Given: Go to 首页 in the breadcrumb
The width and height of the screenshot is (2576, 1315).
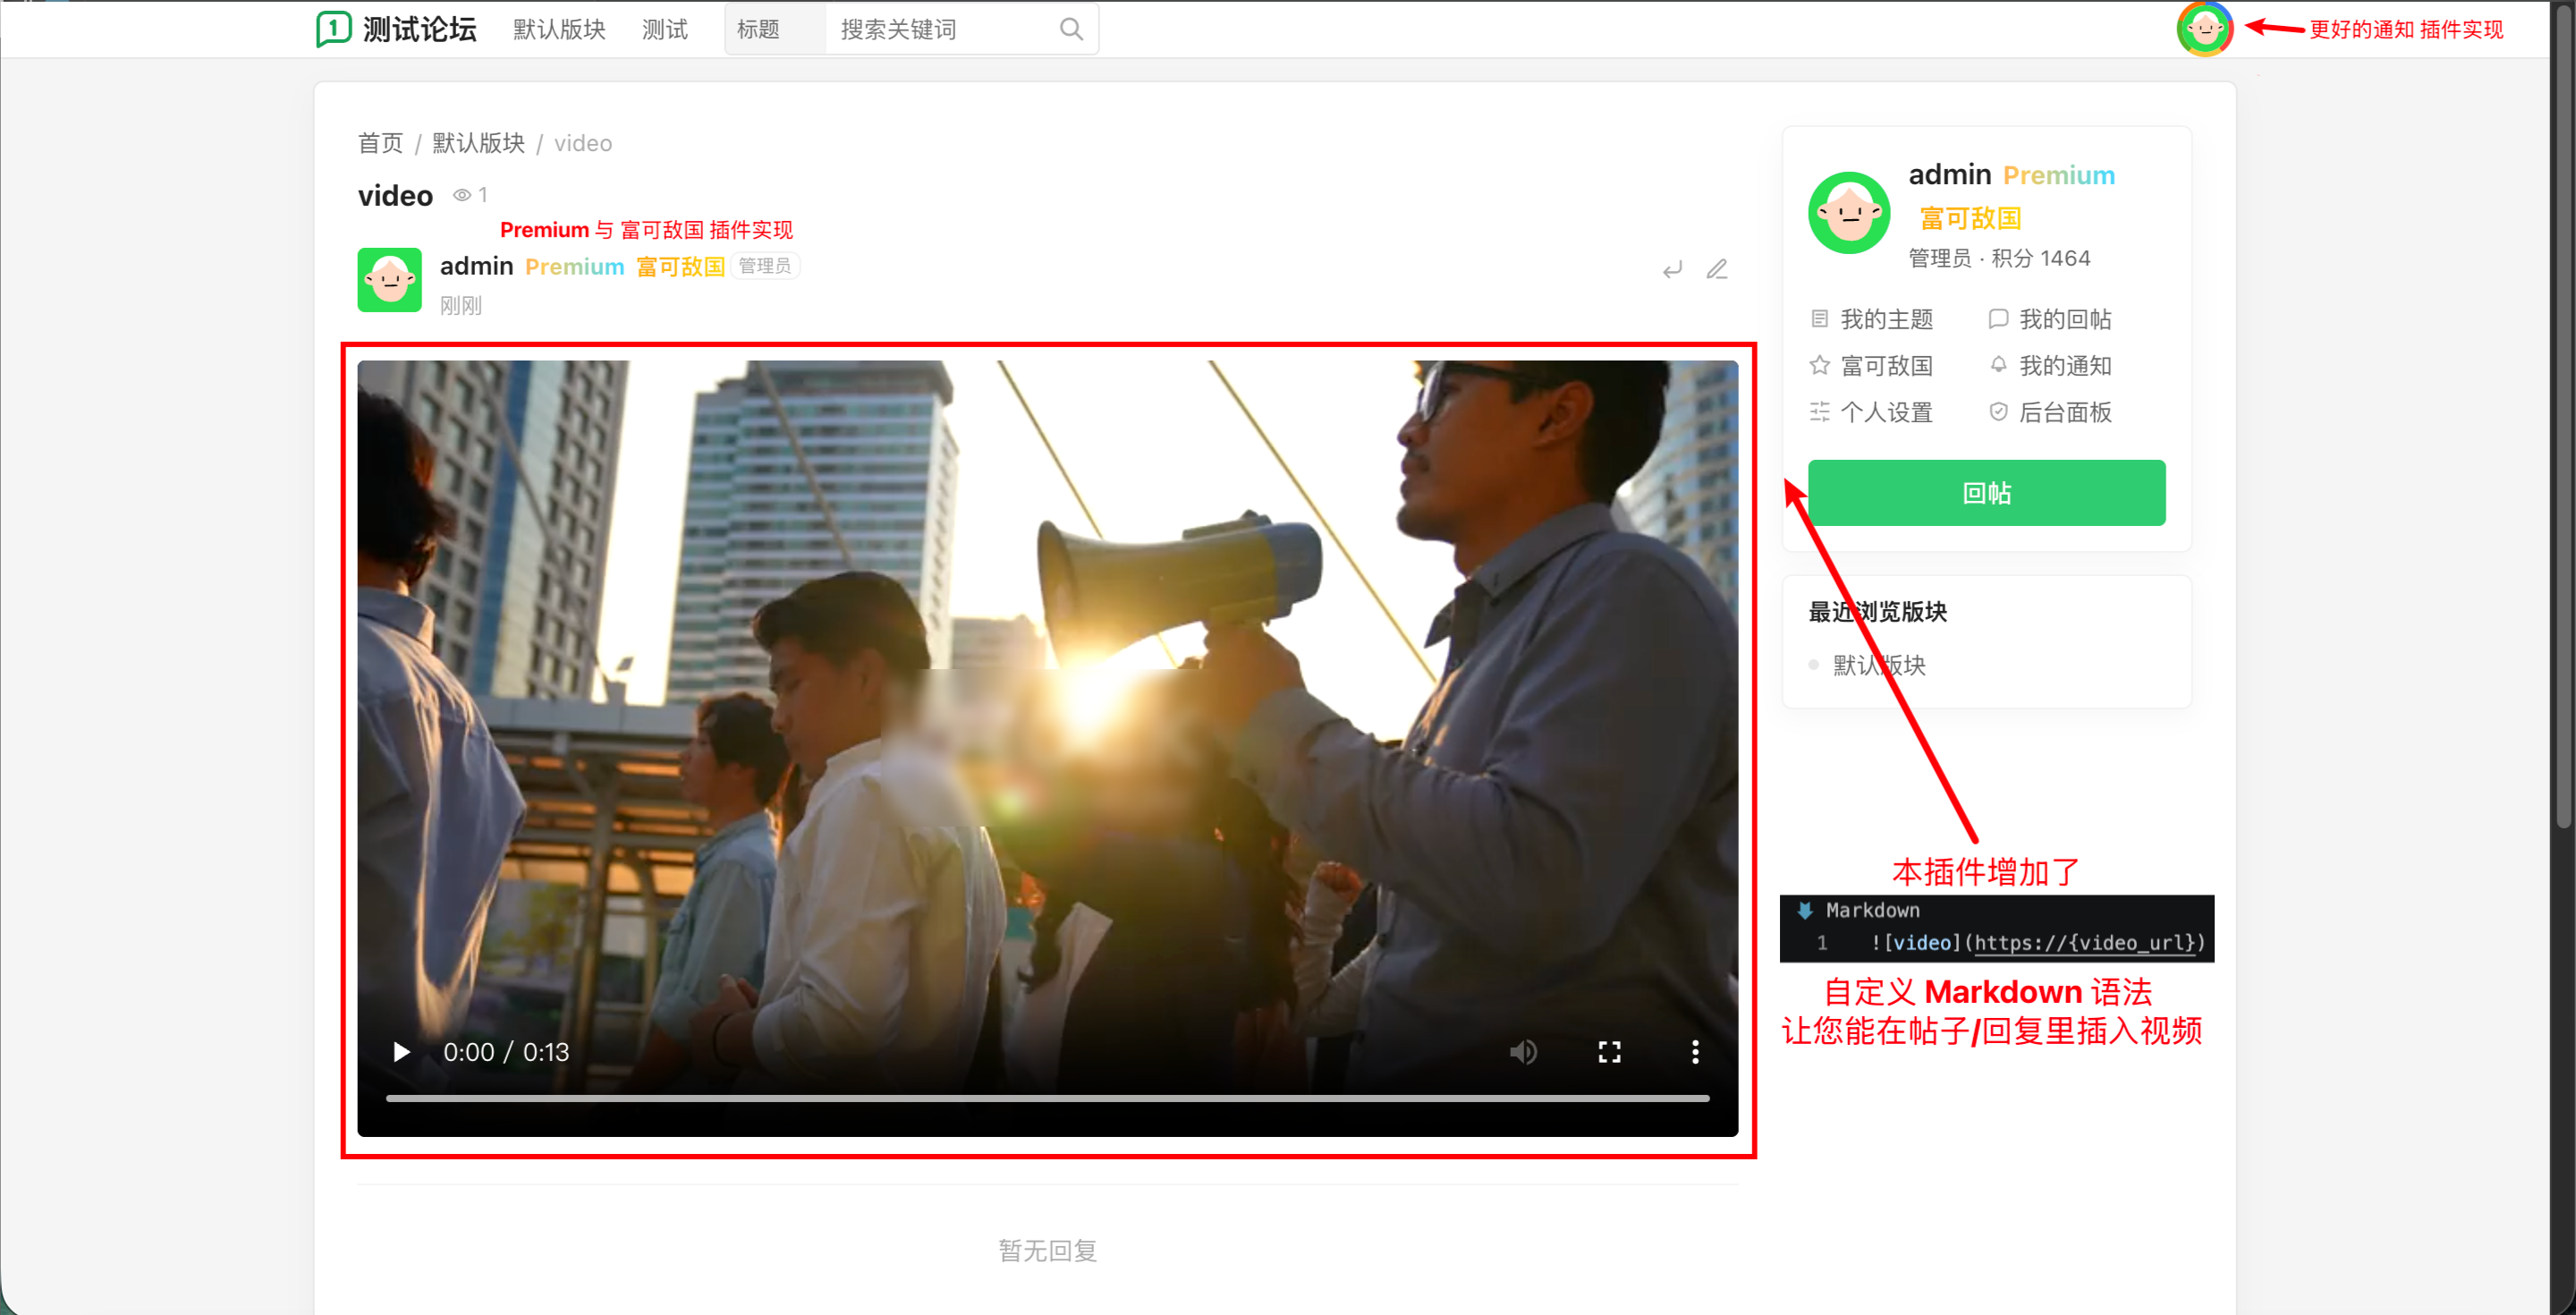Looking at the screenshot, I should click(380, 143).
